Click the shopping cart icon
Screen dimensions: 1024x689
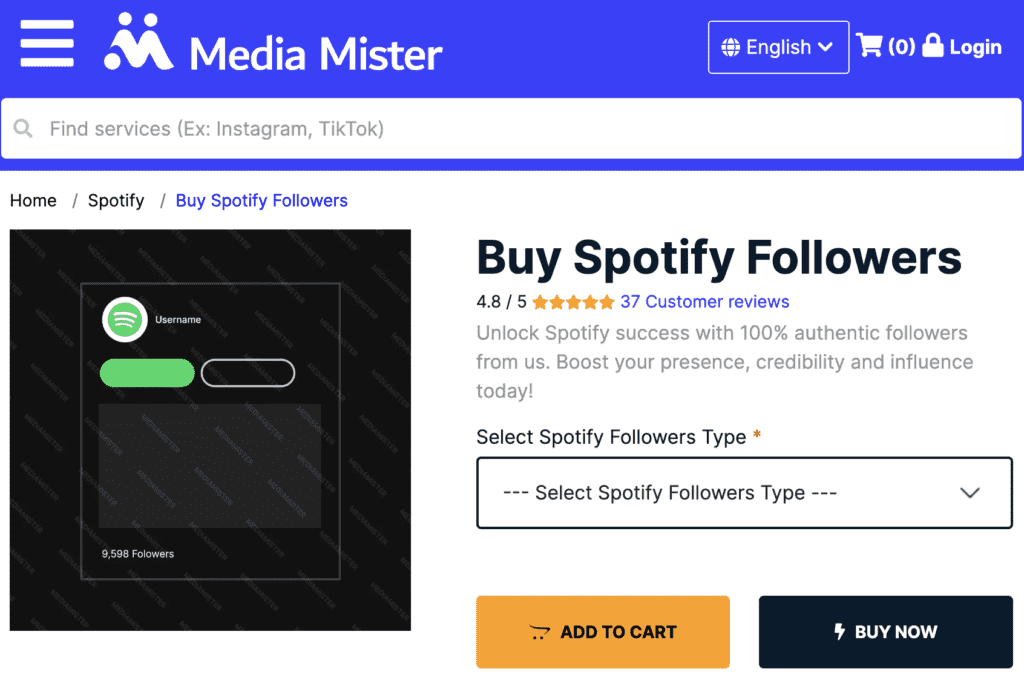coord(873,45)
